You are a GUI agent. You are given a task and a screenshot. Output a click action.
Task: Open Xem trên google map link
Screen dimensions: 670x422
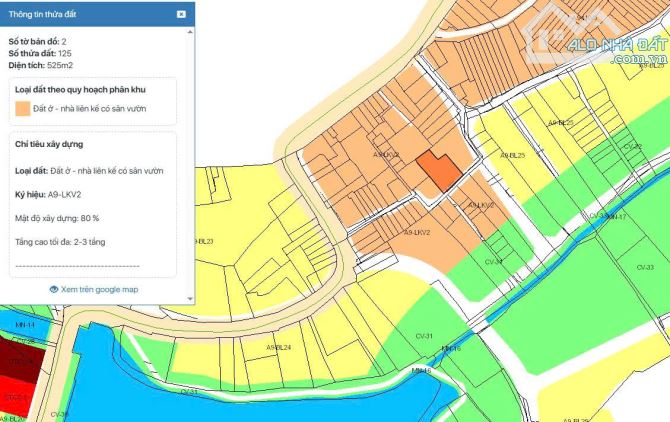98,289
